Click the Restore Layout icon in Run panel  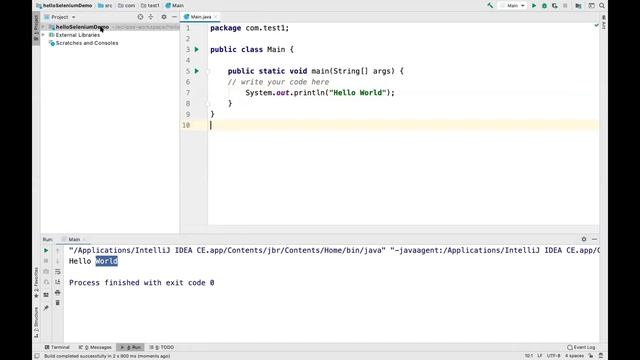(x=46, y=295)
